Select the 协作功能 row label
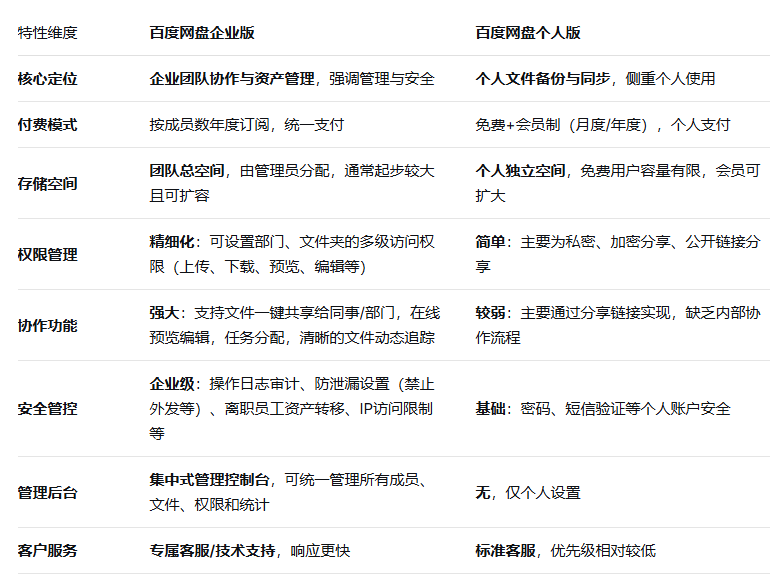The width and height of the screenshot is (776, 575). tap(48, 326)
